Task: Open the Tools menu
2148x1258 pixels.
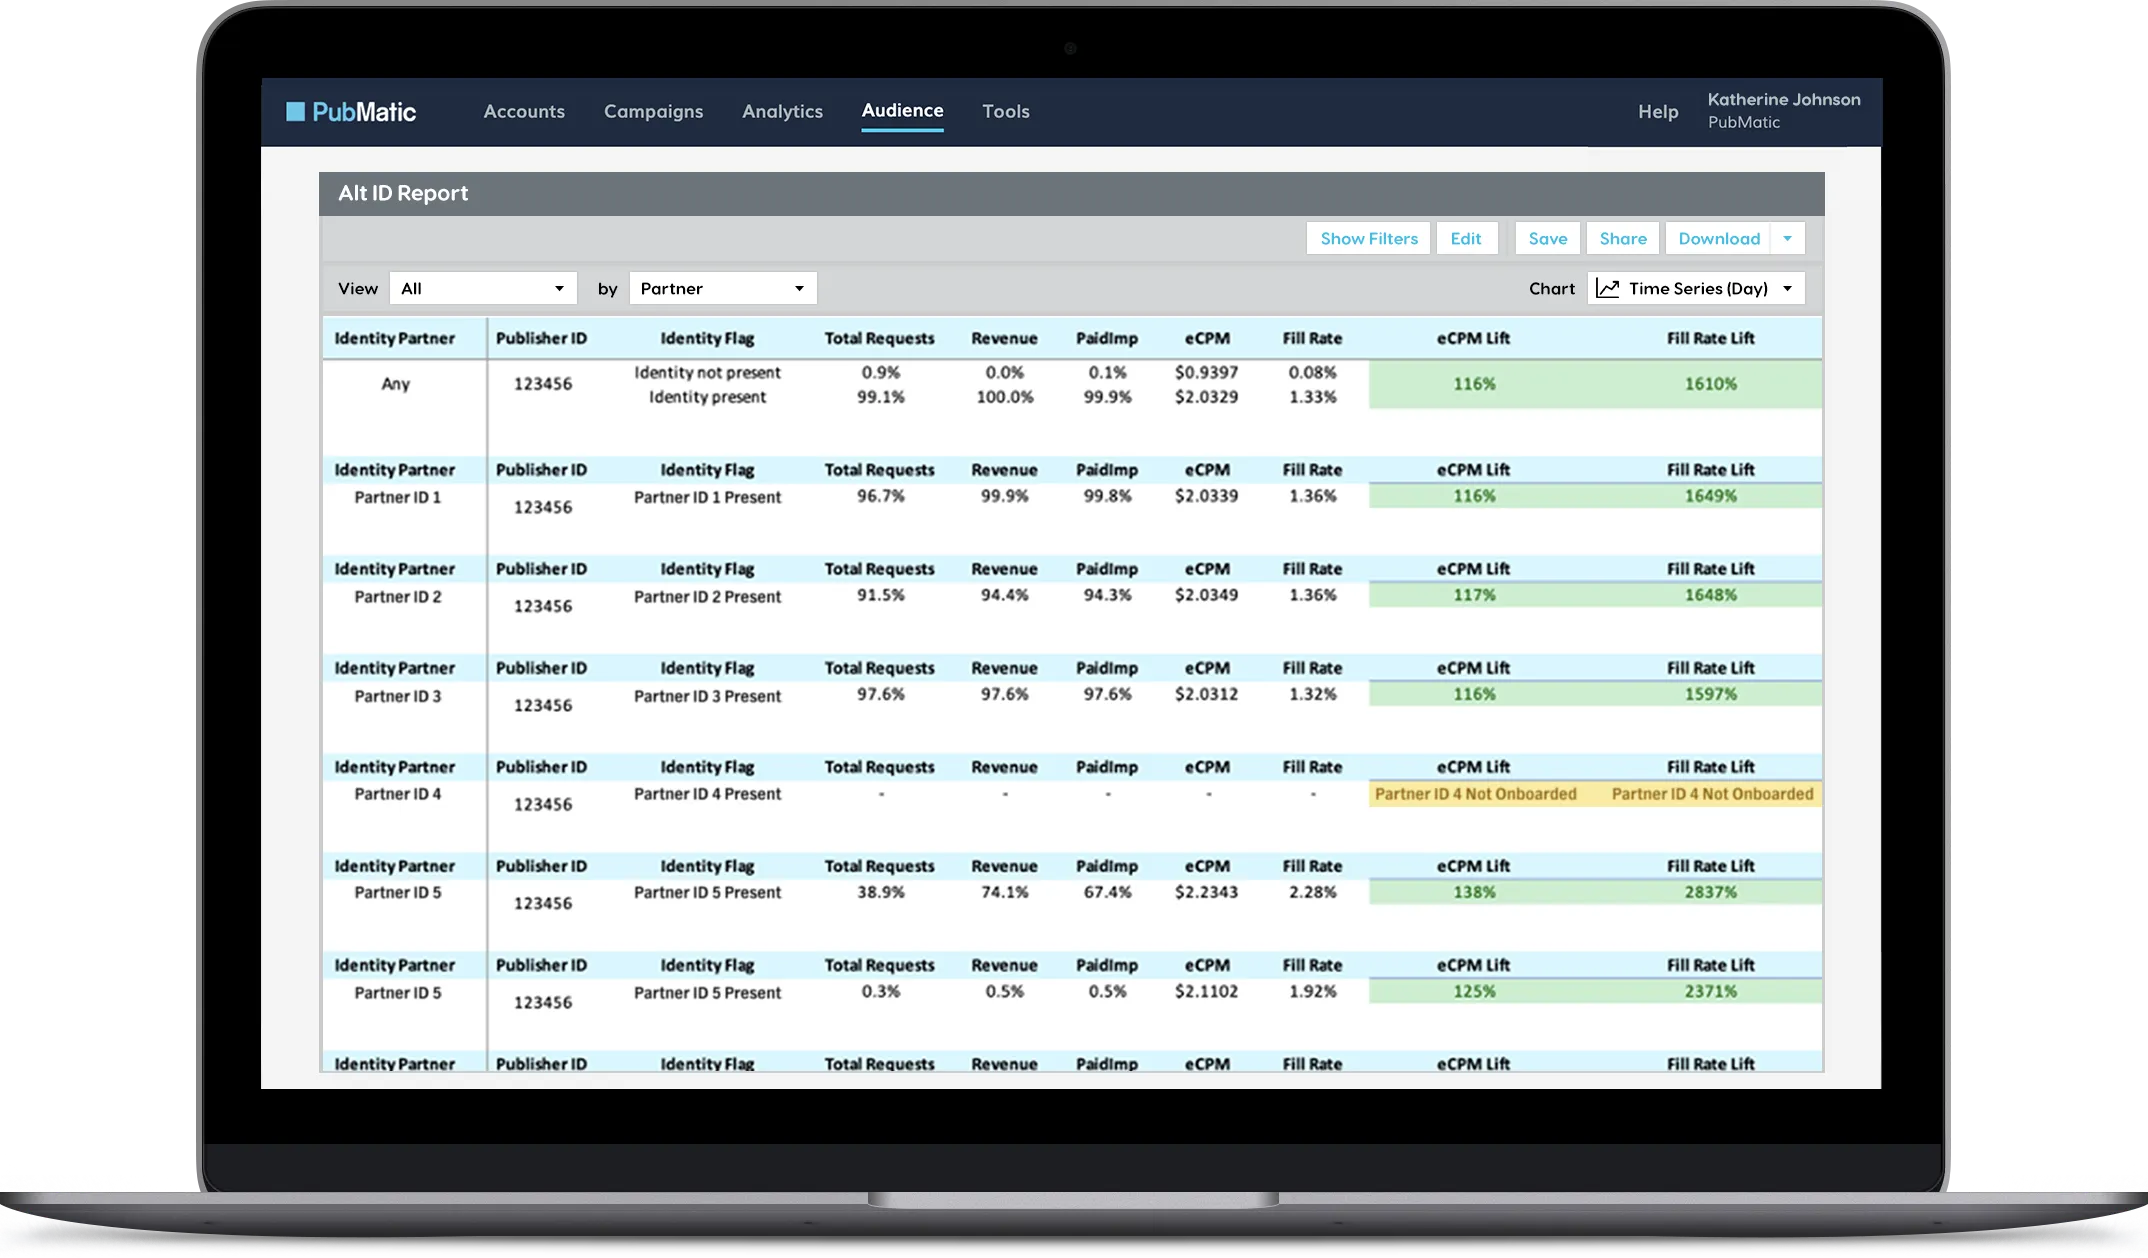Action: pyautogui.click(x=1005, y=111)
